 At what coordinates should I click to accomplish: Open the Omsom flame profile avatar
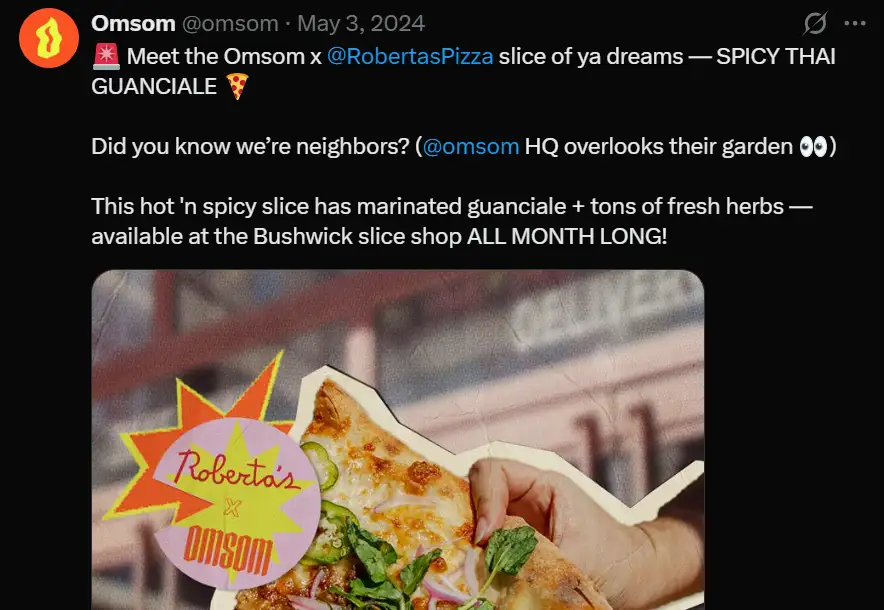click(x=49, y=38)
